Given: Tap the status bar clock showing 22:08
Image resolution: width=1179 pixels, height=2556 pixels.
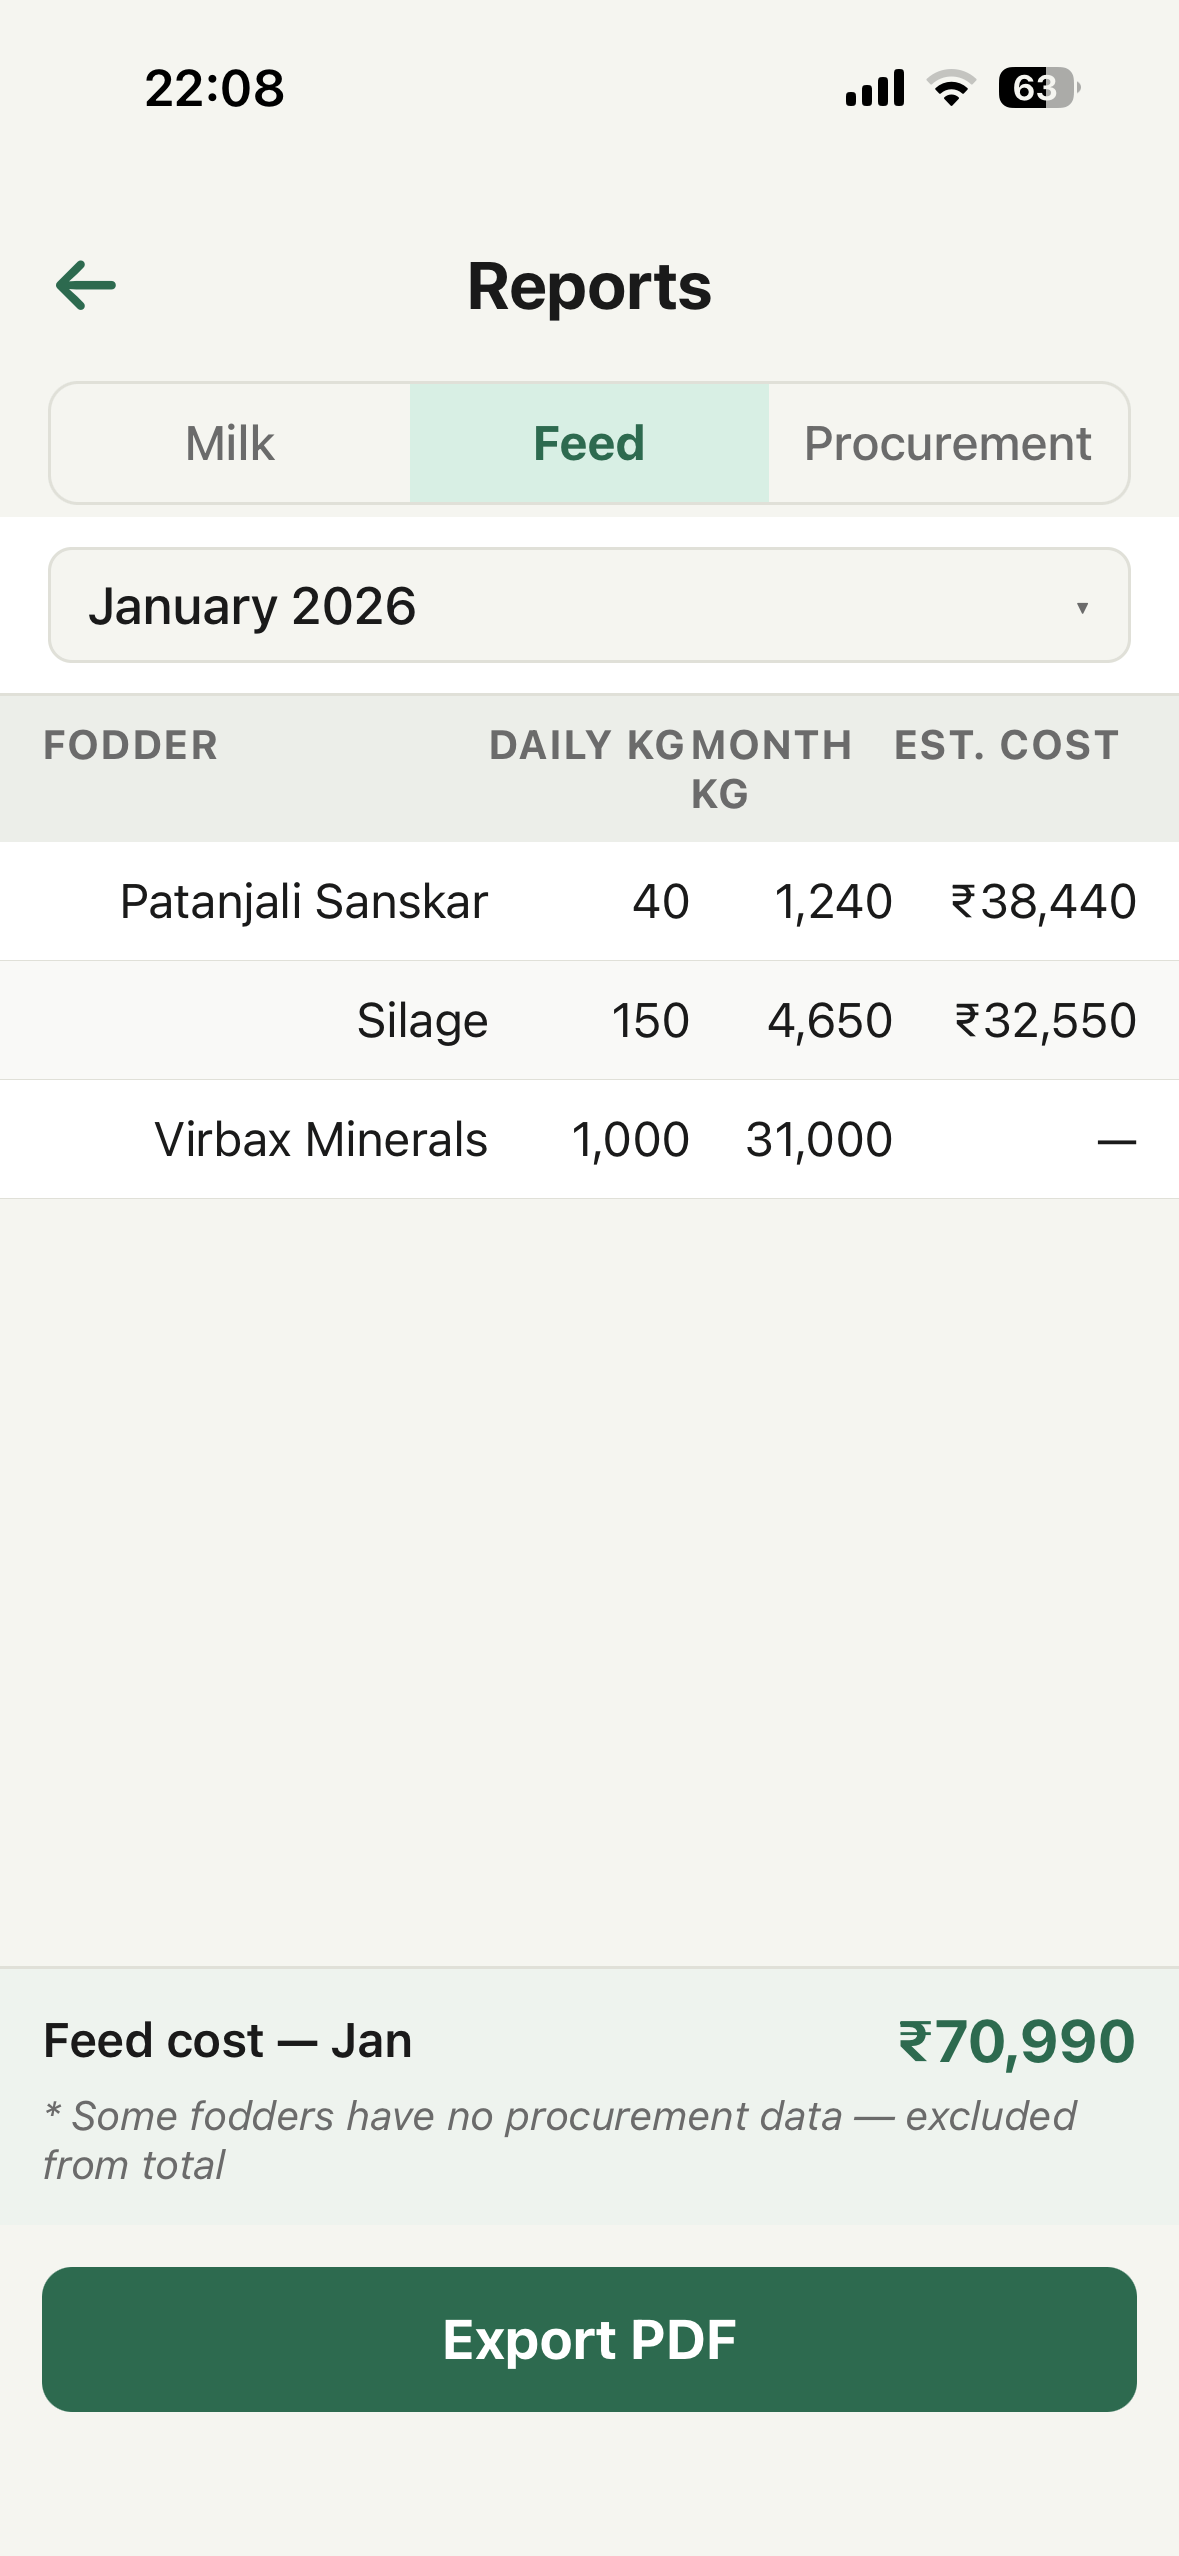Looking at the screenshot, I should (x=214, y=88).
